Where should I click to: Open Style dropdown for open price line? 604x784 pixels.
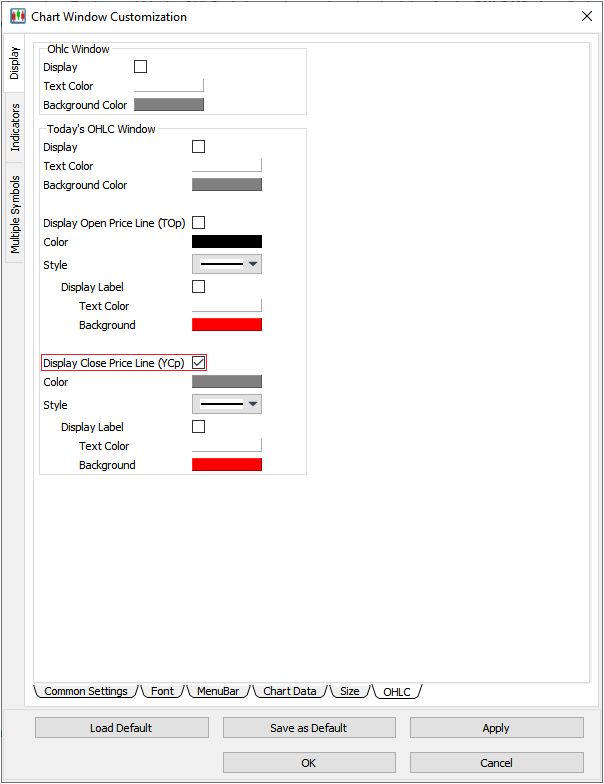226,265
